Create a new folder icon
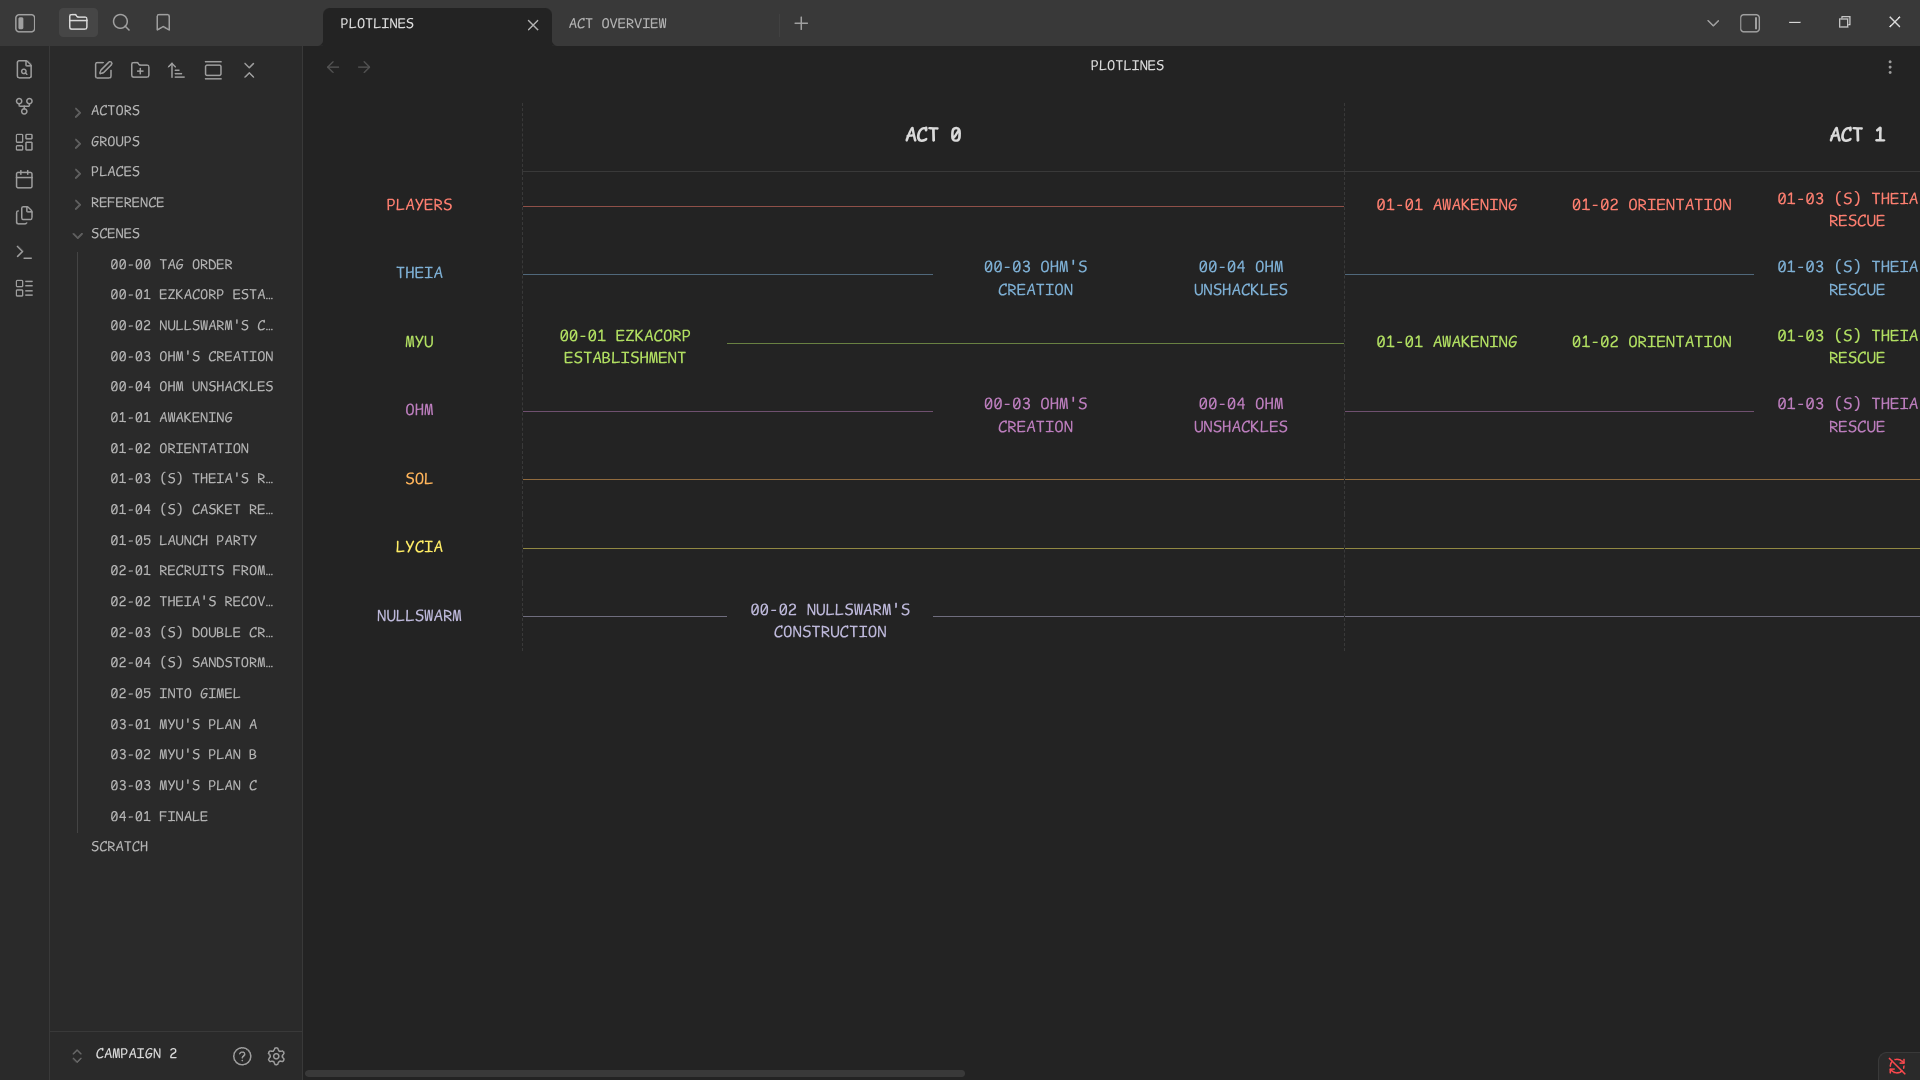Image resolution: width=1920 pixels, height=1080 pixels. pyautogui.click(x=140, y=70)
